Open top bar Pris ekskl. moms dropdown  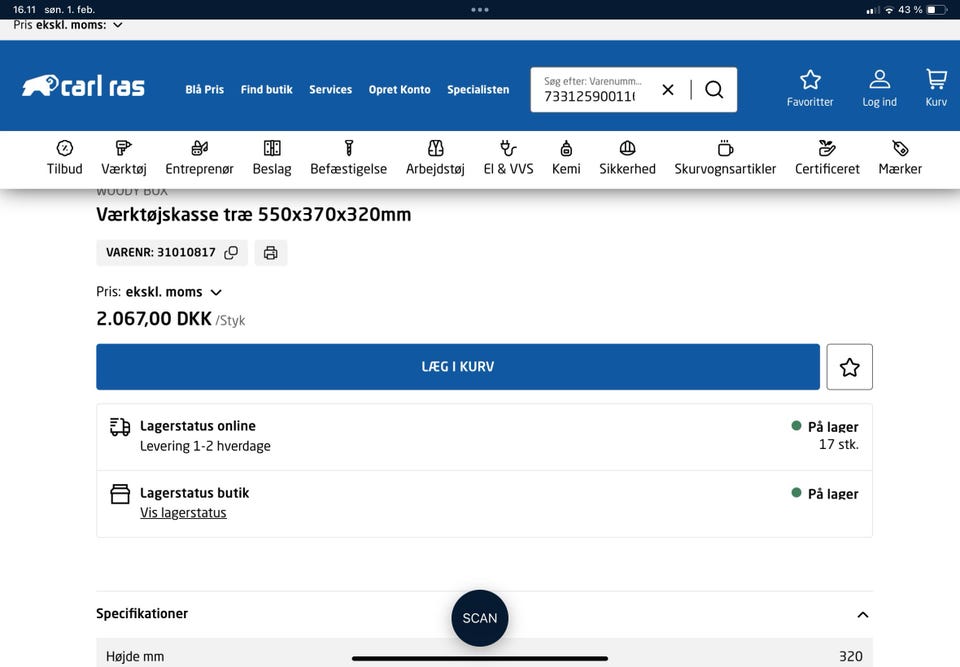[118, 25]
